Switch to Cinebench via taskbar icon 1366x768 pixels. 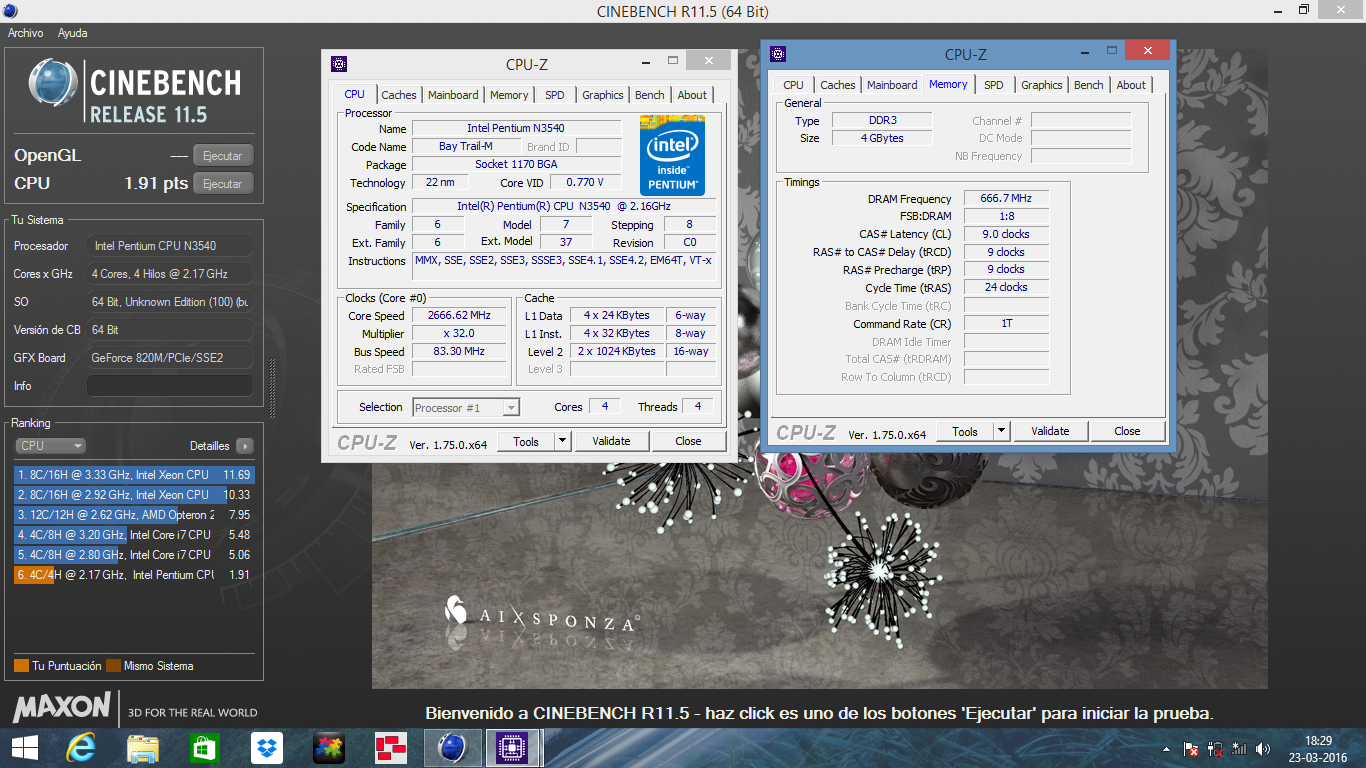(452, 748)
